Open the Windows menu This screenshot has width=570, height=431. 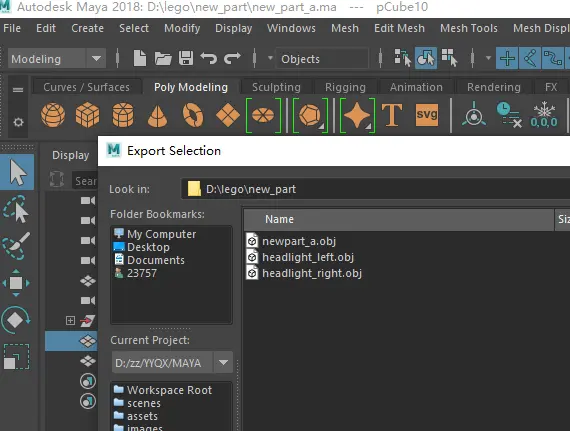(x=291, y=28)
